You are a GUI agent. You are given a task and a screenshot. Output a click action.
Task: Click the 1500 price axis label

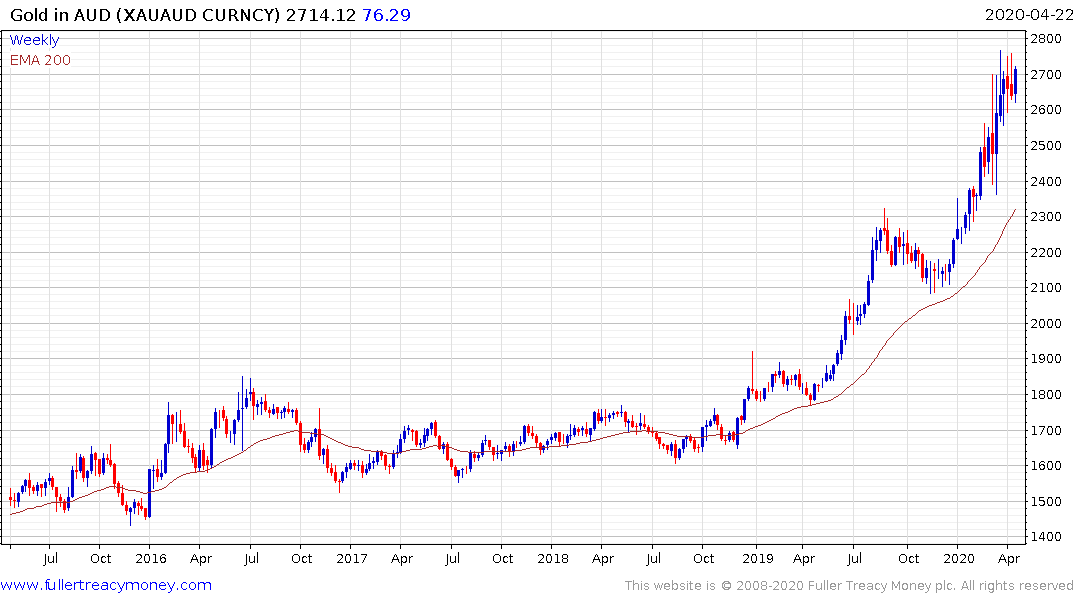[x=1046, y=501]
